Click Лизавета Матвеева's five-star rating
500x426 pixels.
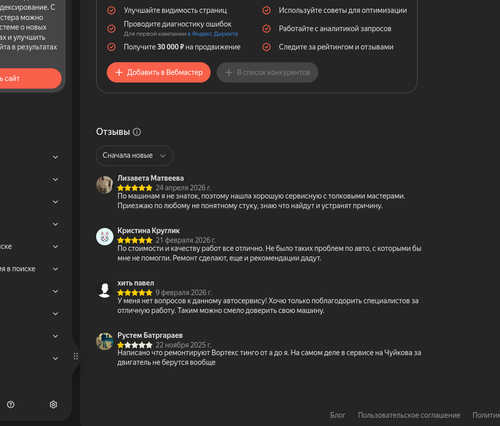[x=135, y=188]
